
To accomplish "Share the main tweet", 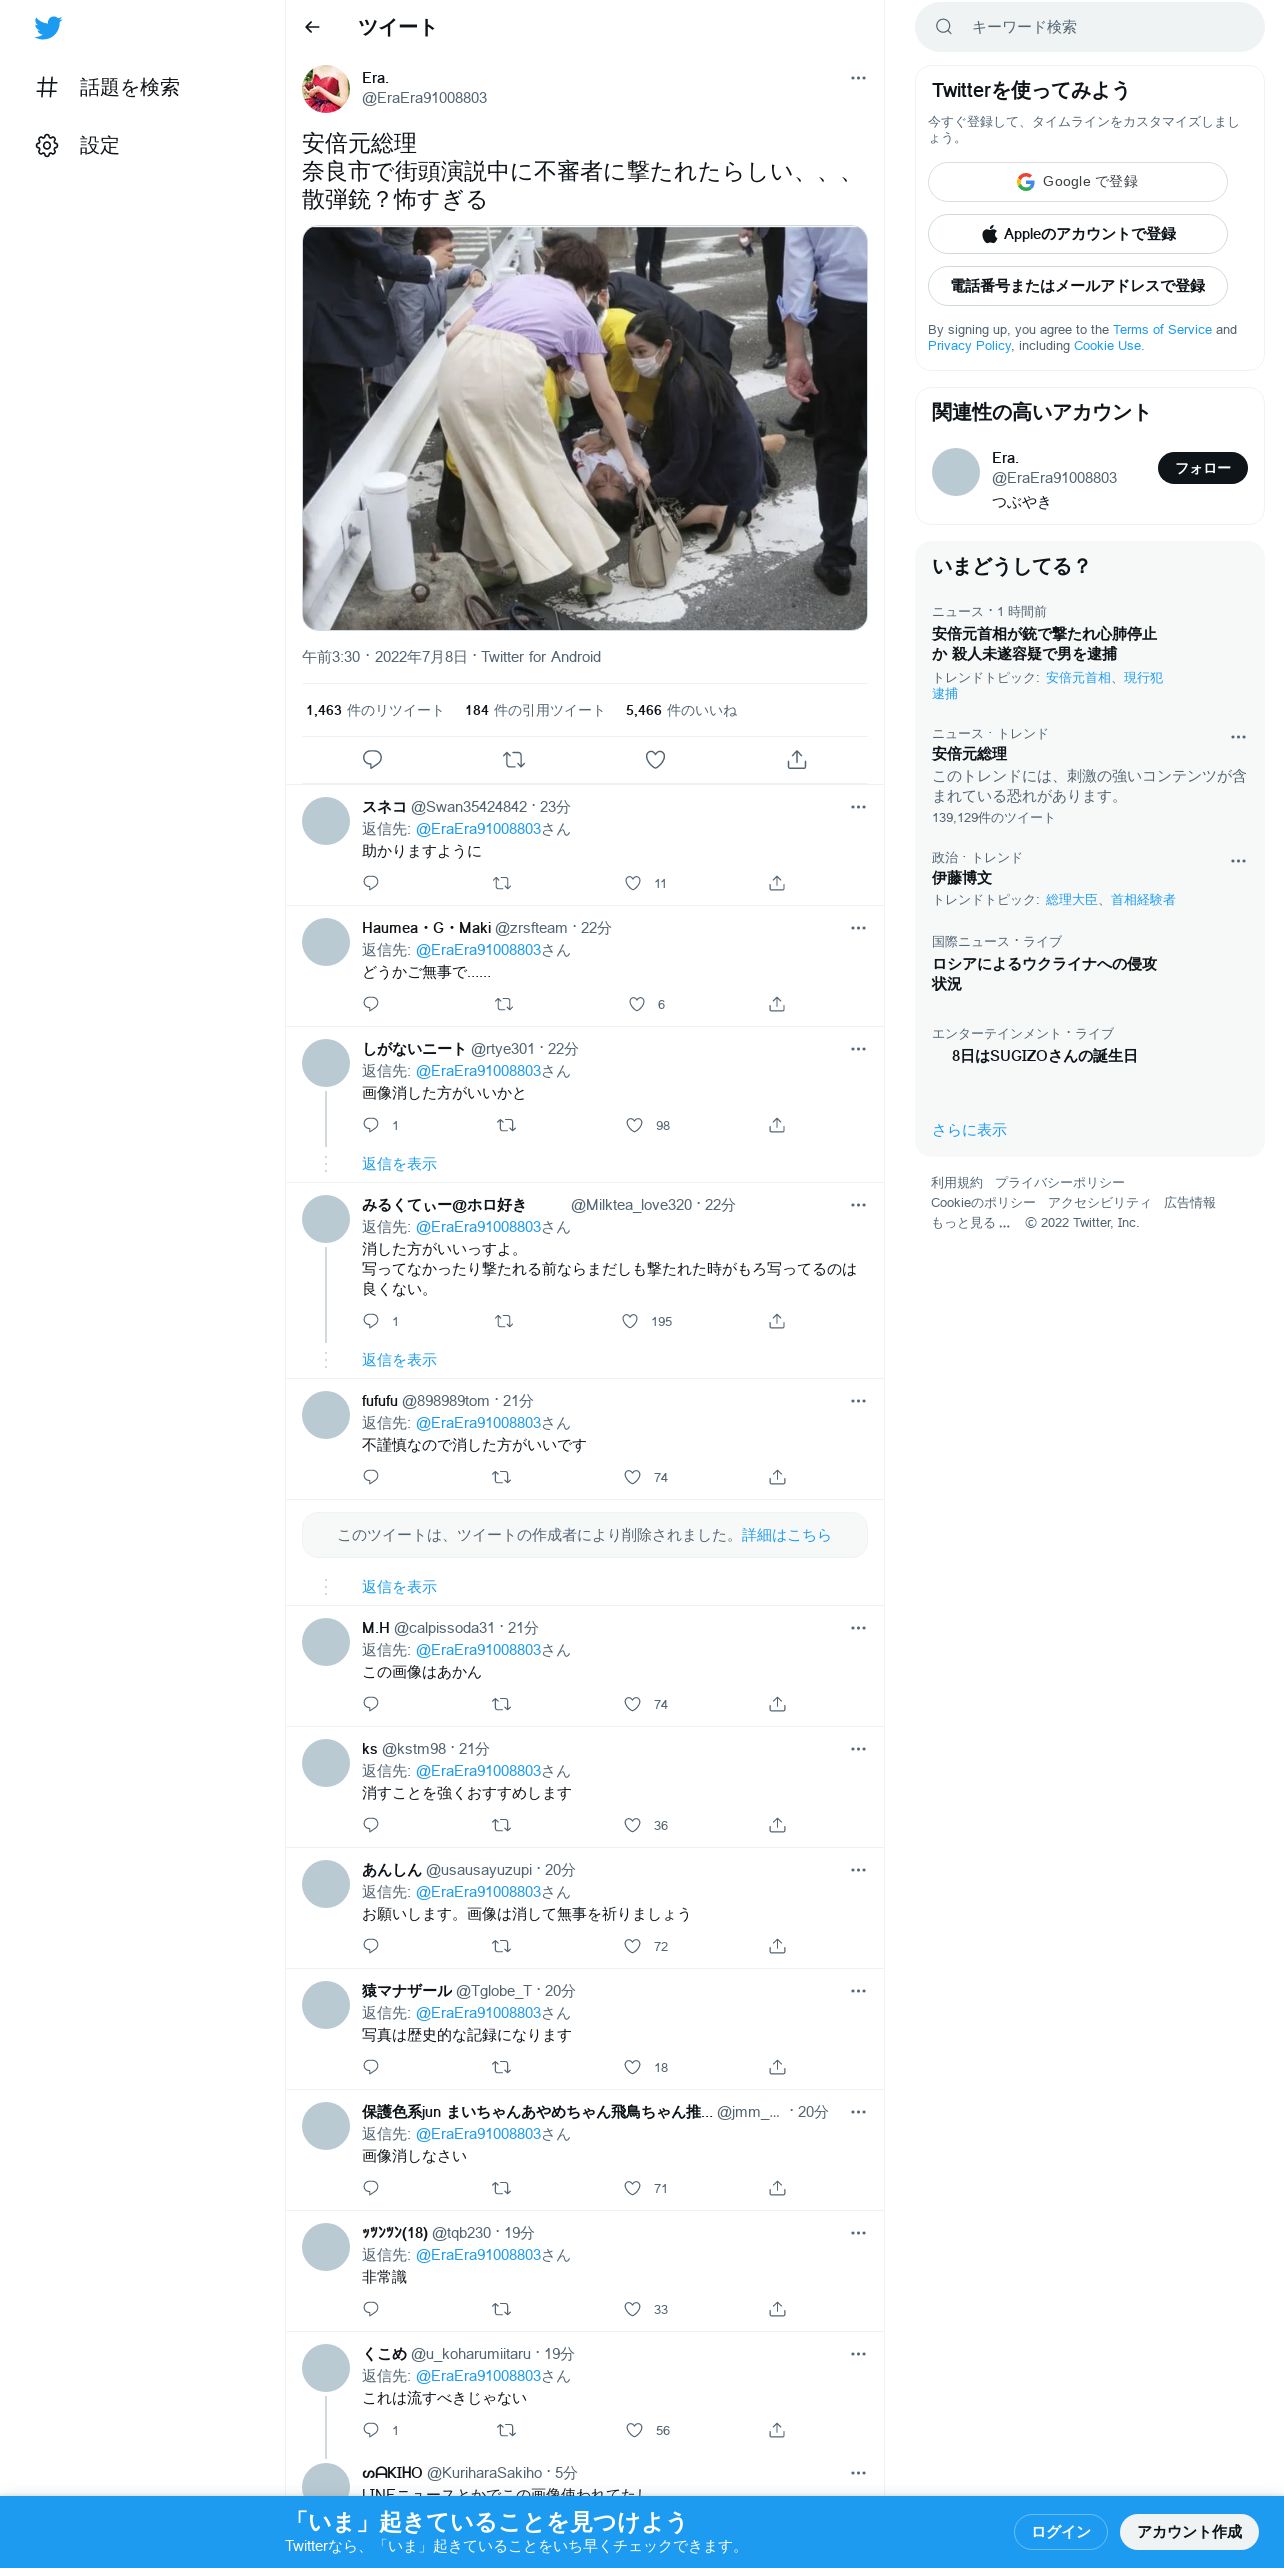I will pos(797,760).
